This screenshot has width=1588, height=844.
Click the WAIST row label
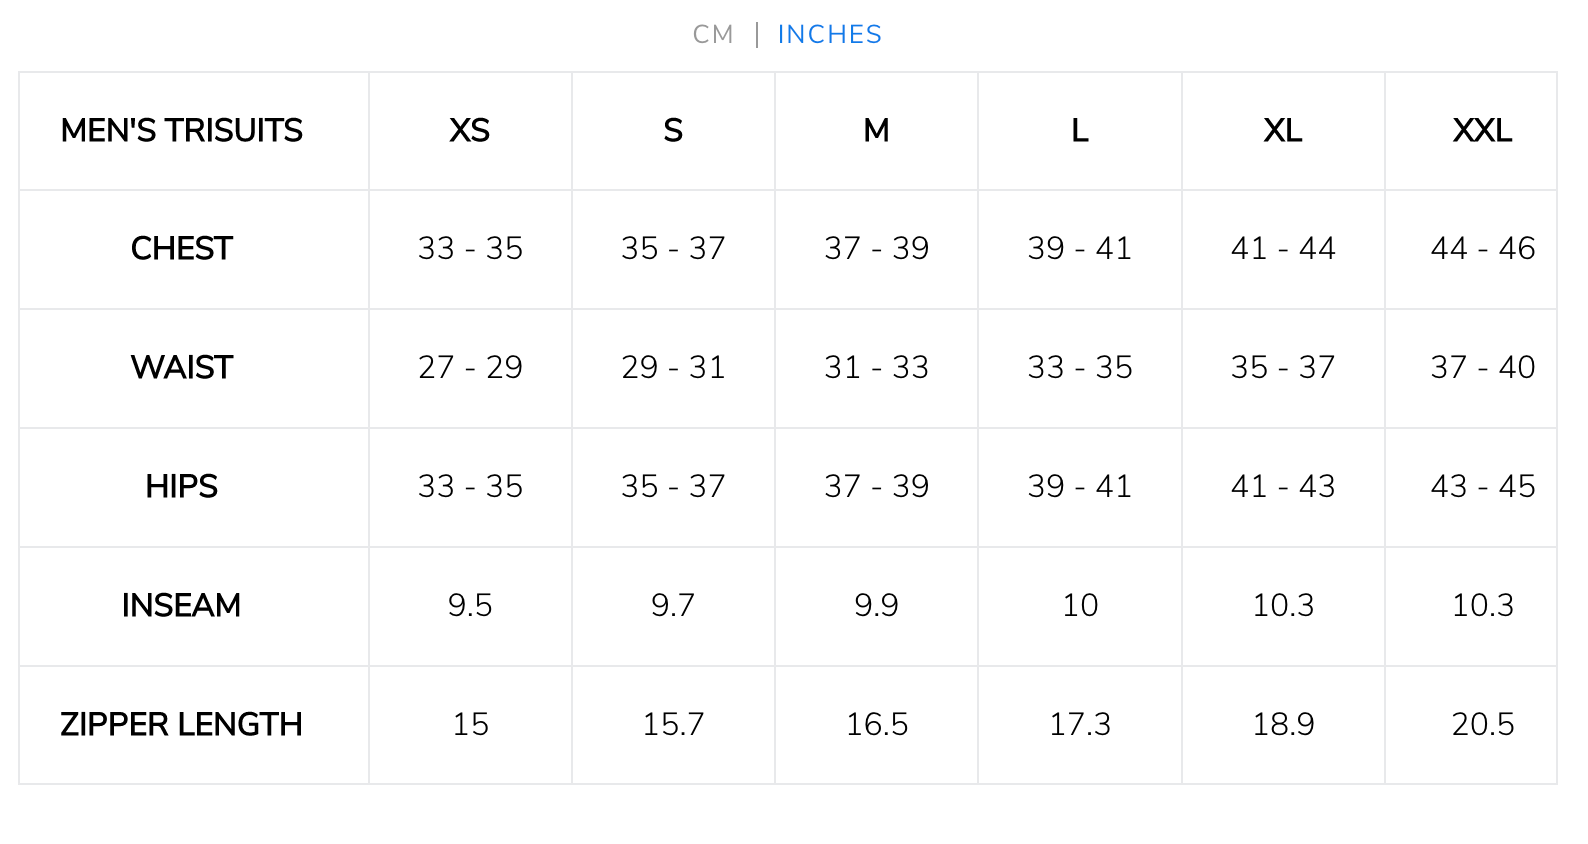(x=181, y=368)
